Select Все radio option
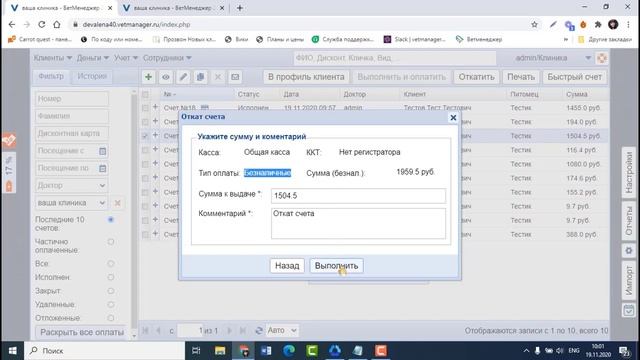Screen dimensions: 640x360 pos(111,264)
